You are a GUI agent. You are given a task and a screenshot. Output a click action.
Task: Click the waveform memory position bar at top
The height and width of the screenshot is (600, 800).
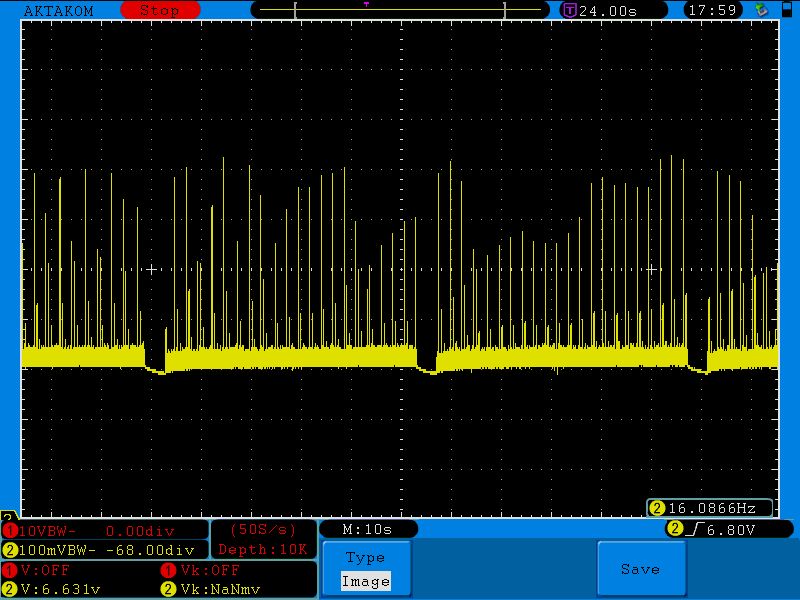point(400,10)
